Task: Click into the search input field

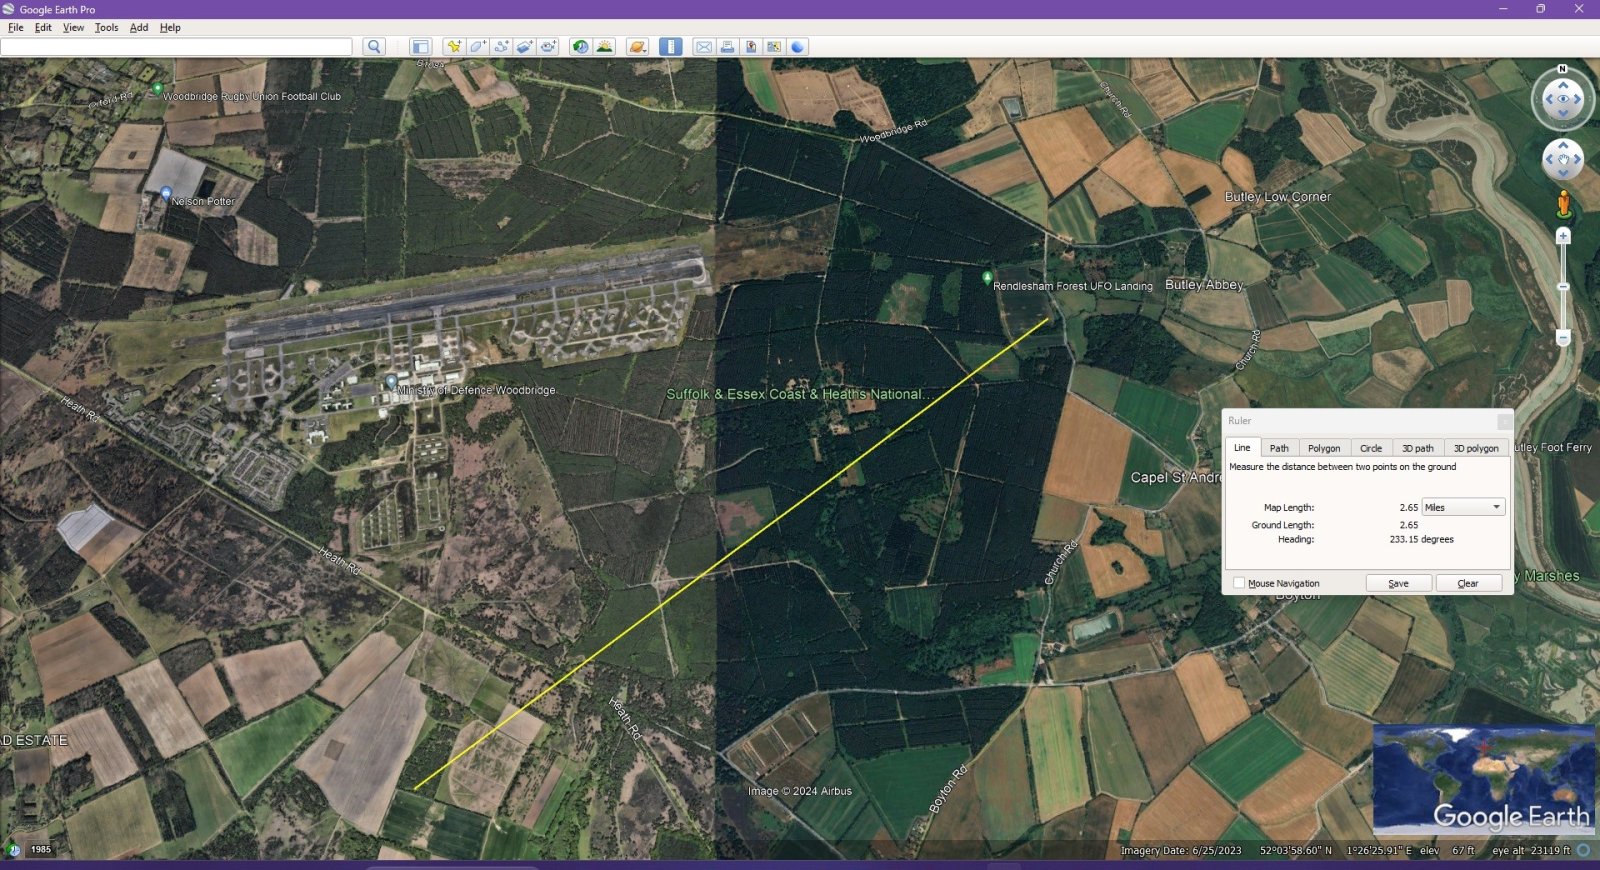Action: 176,47
